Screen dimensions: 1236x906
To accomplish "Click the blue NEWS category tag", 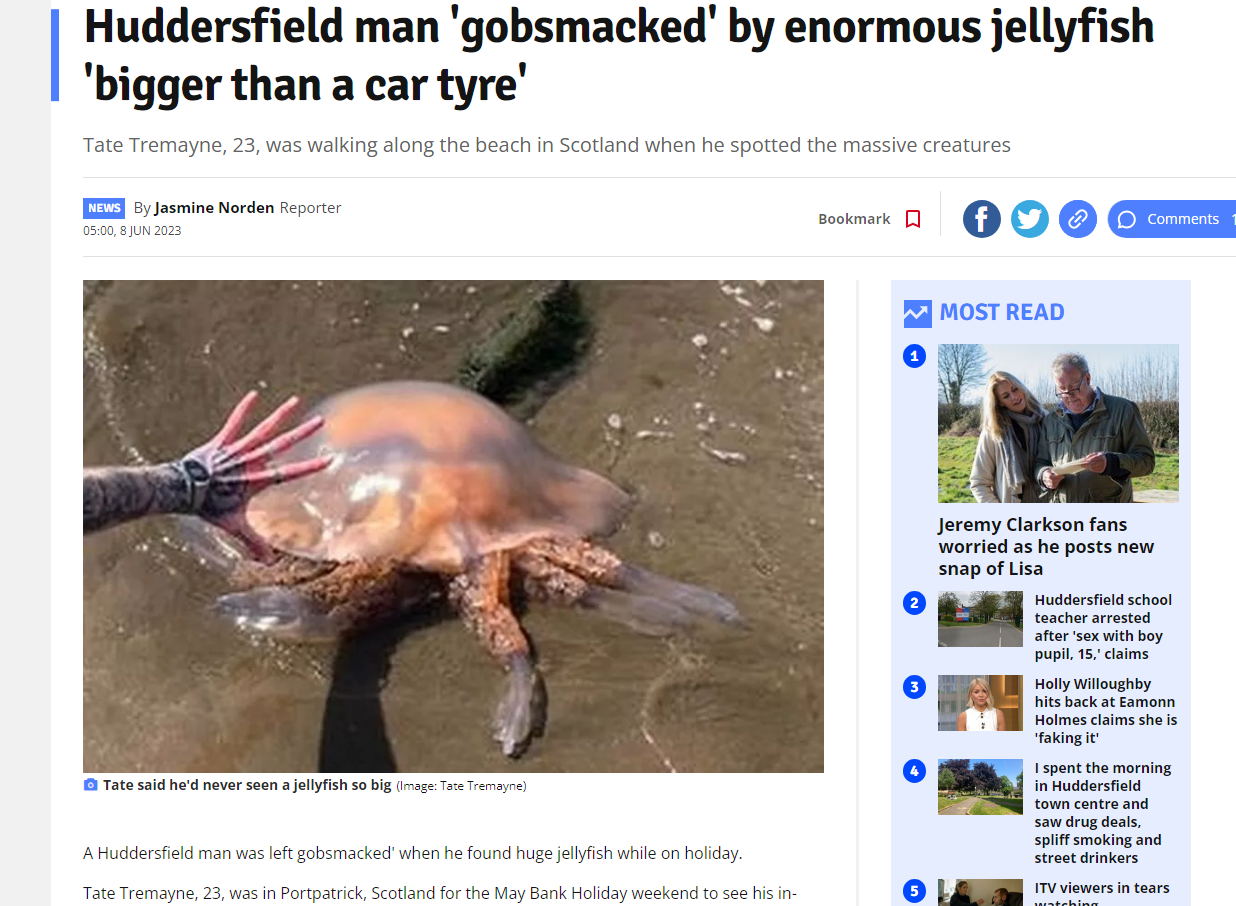I will [104, 208].
